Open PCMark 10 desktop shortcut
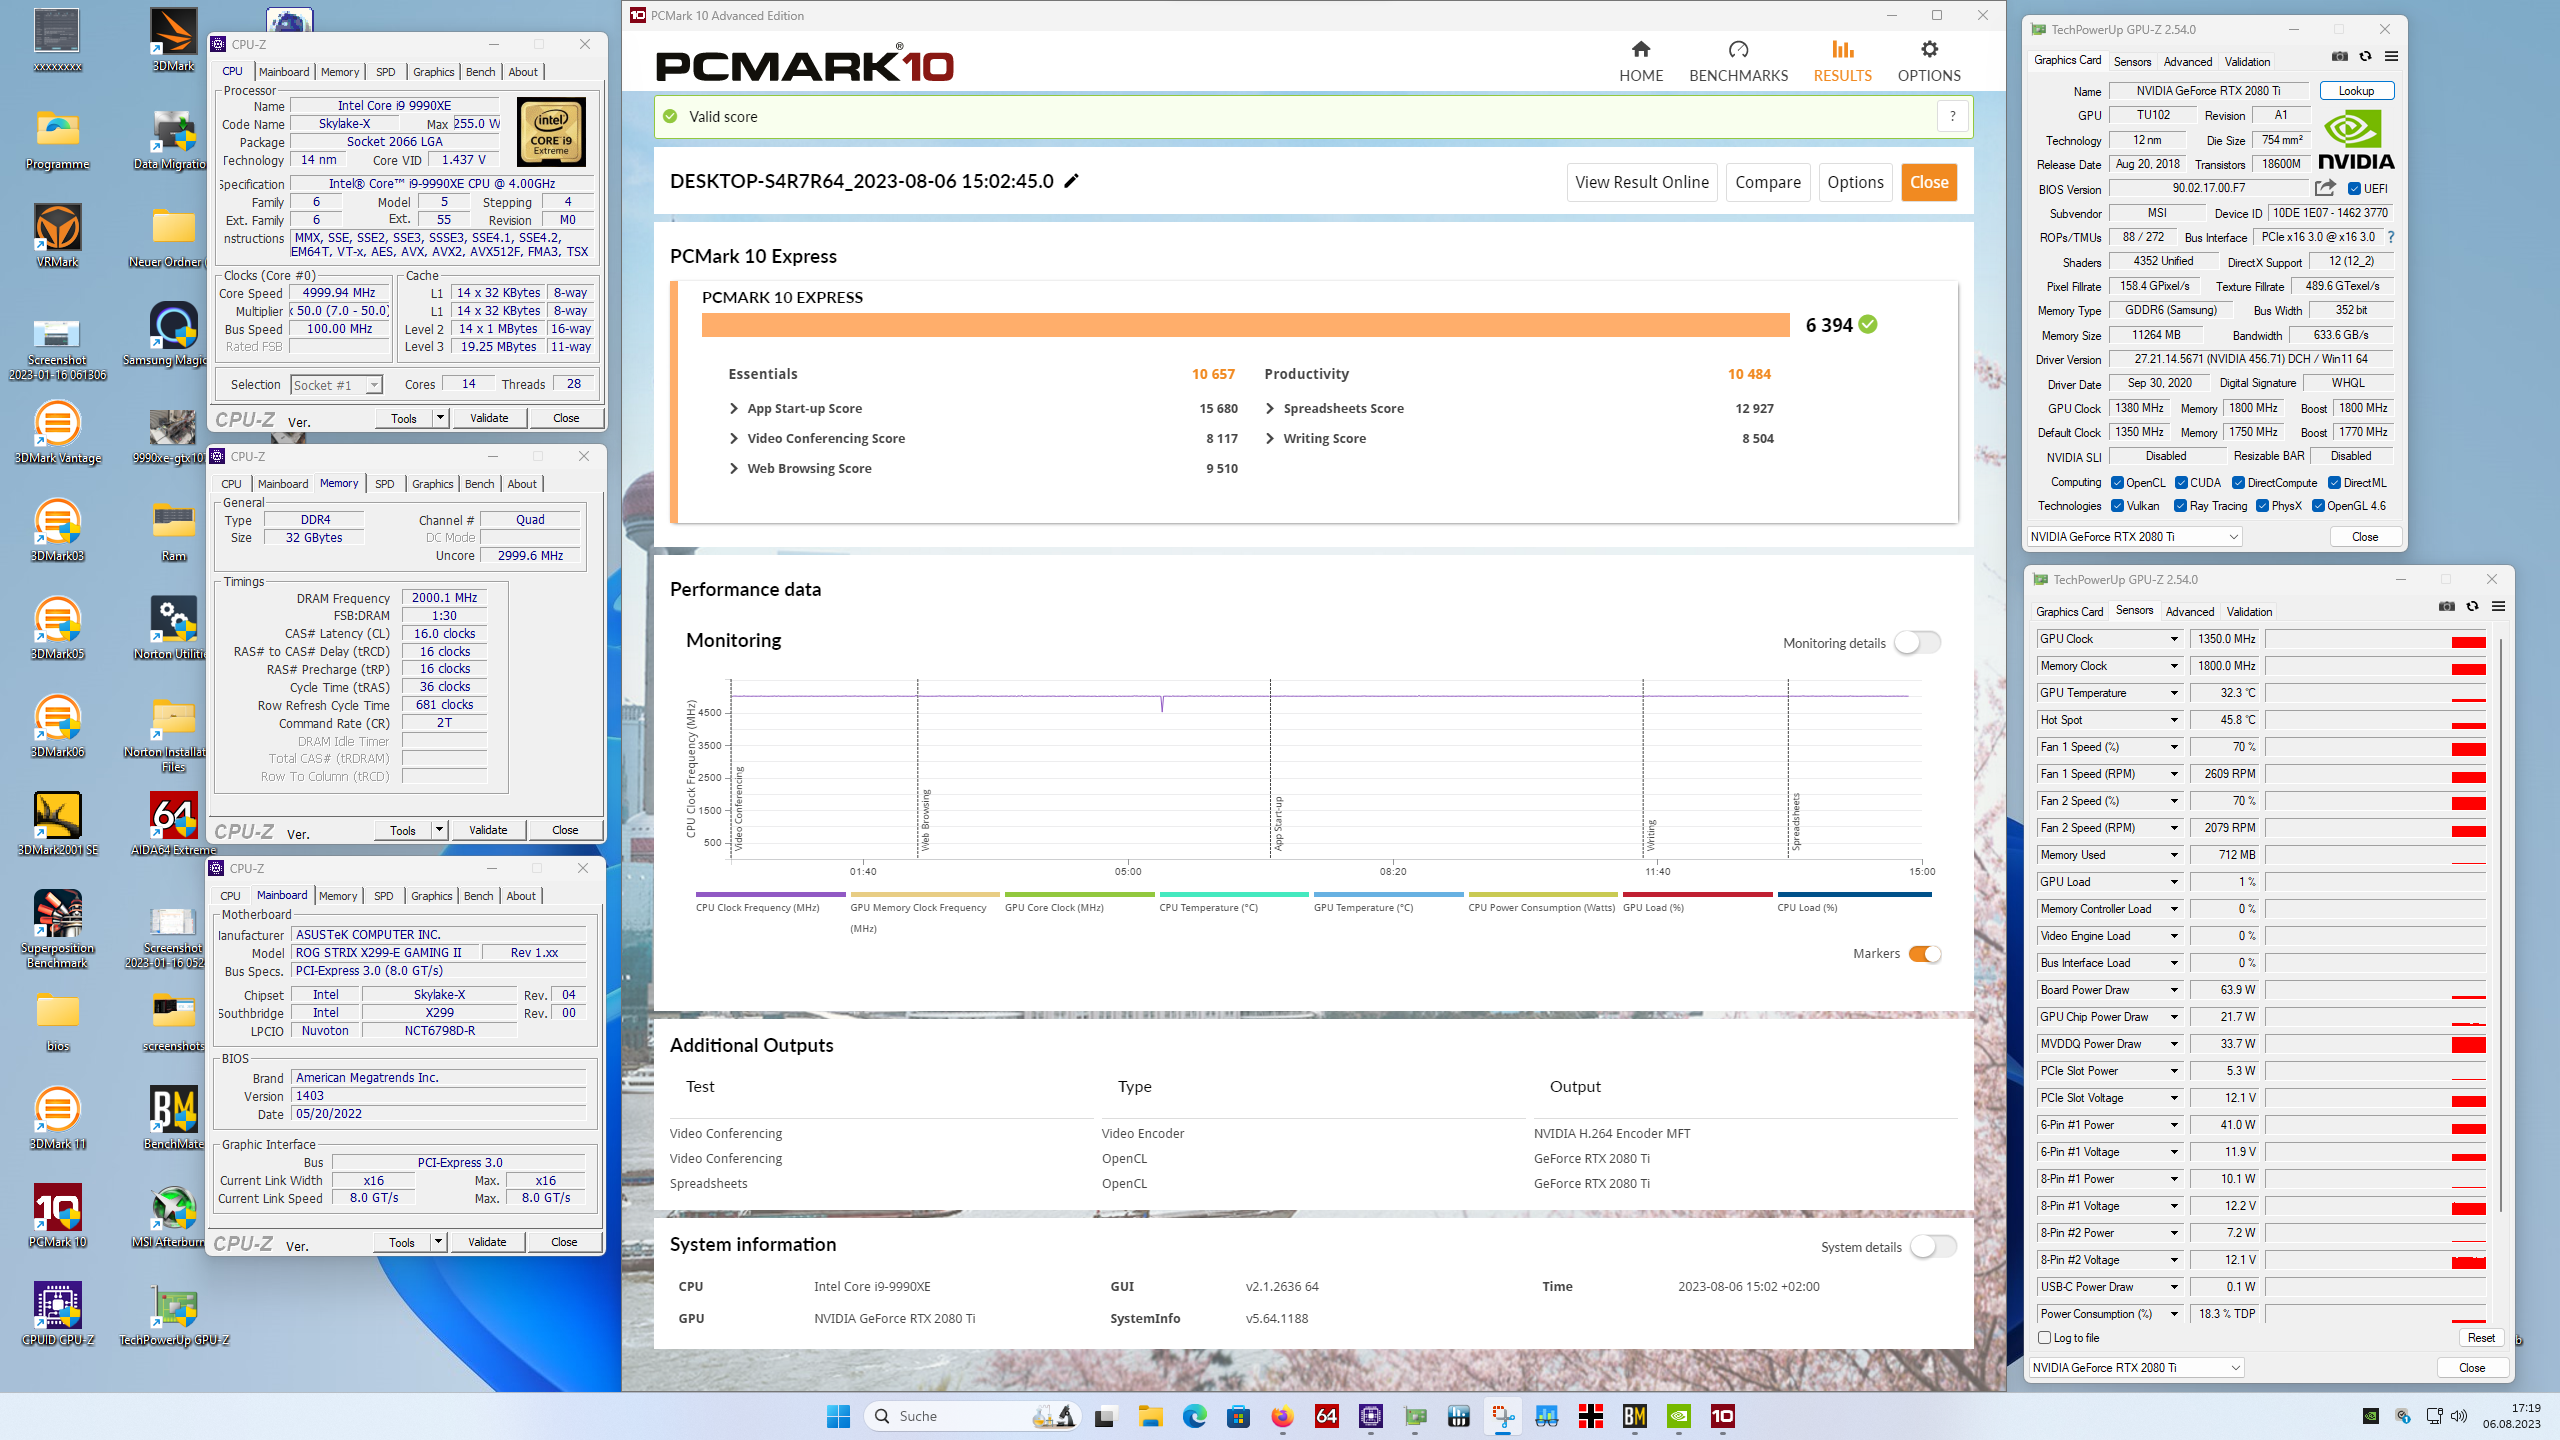Screen dimensions: 2560x1440 point(57,1215)
